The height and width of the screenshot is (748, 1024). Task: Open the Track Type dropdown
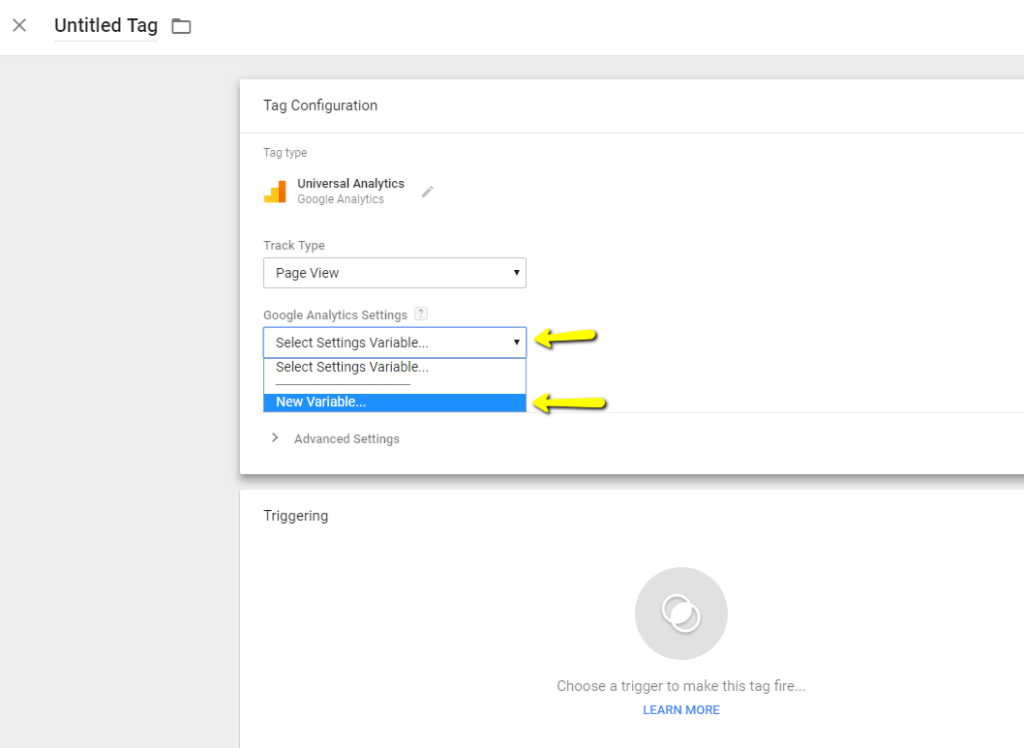pyautogui.click(x=394, y=272)
